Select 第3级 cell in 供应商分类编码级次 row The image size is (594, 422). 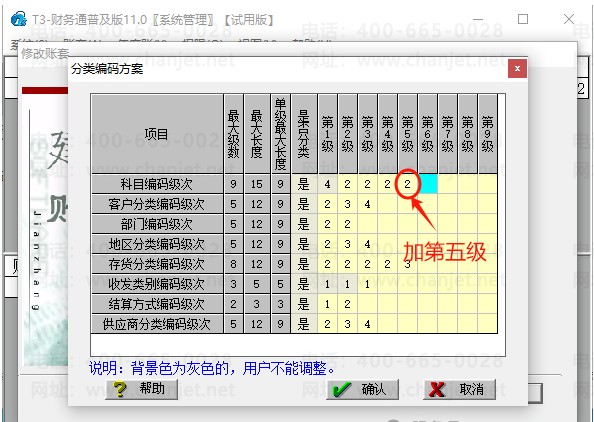[x=367, y=324]
